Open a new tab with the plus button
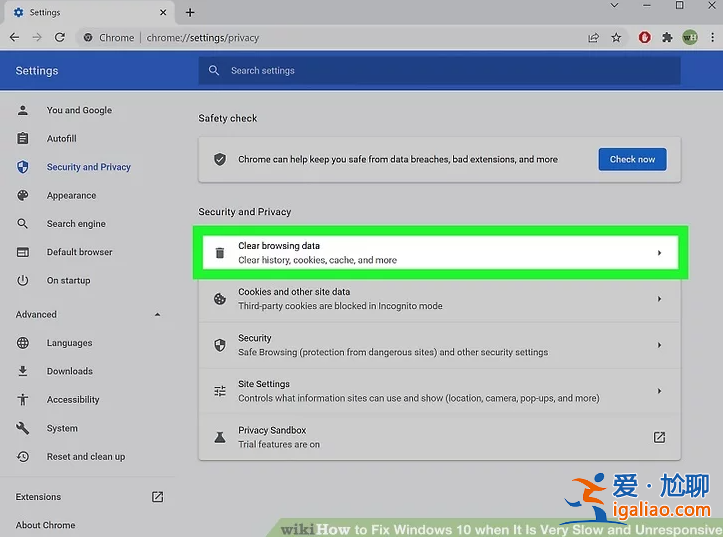Viewport: 723px width, 537px height. [190, 12]
